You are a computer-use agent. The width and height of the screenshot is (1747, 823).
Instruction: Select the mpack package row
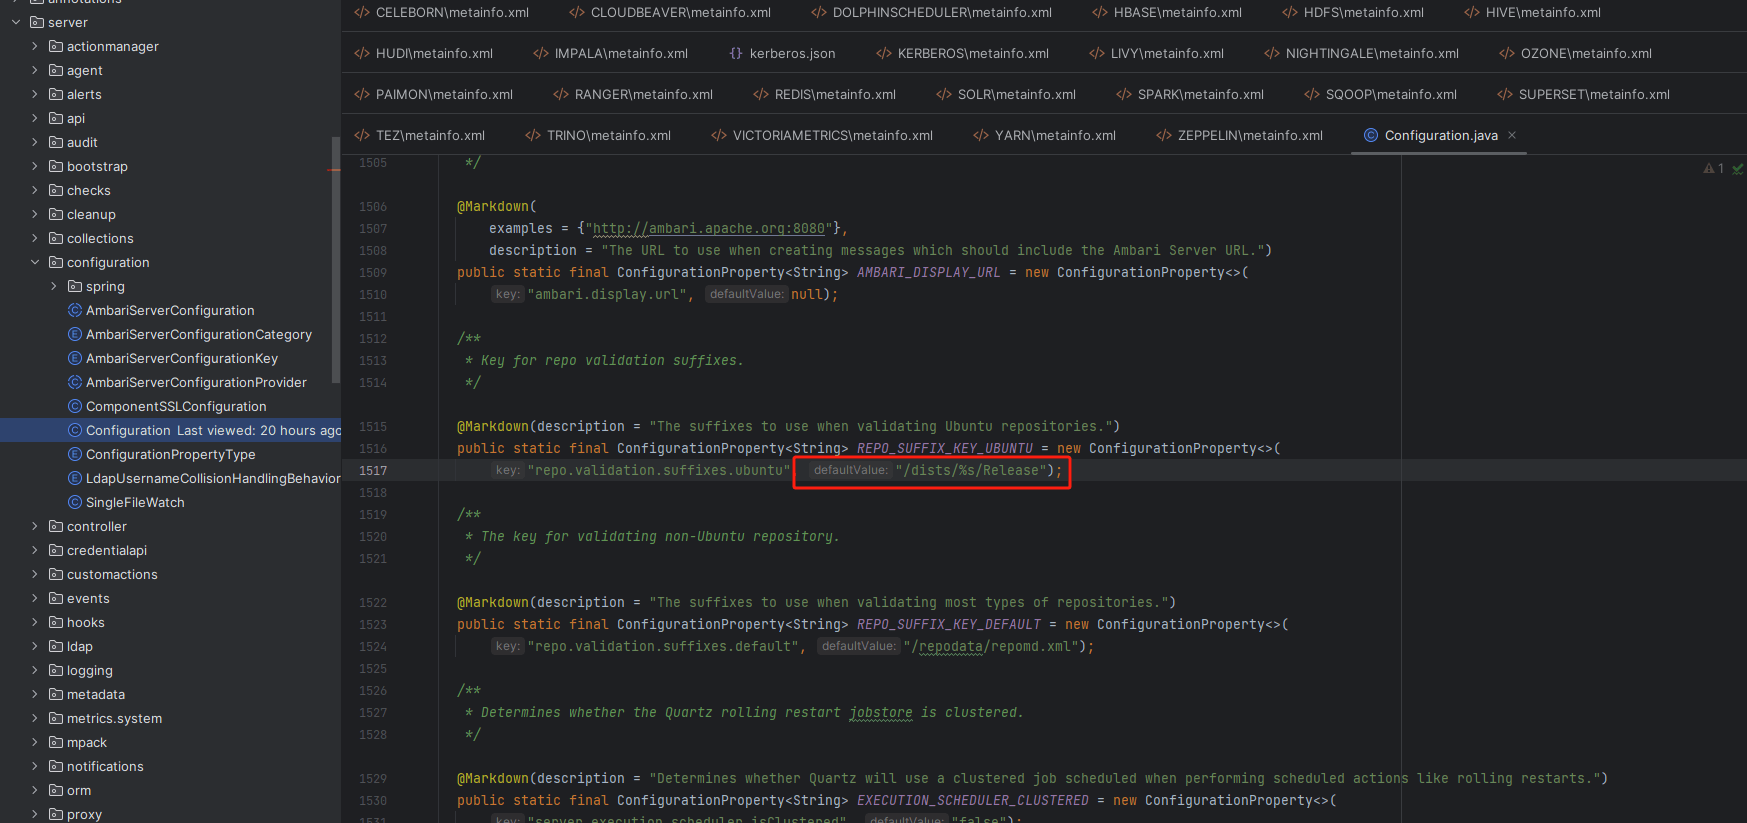pos(170,742)
